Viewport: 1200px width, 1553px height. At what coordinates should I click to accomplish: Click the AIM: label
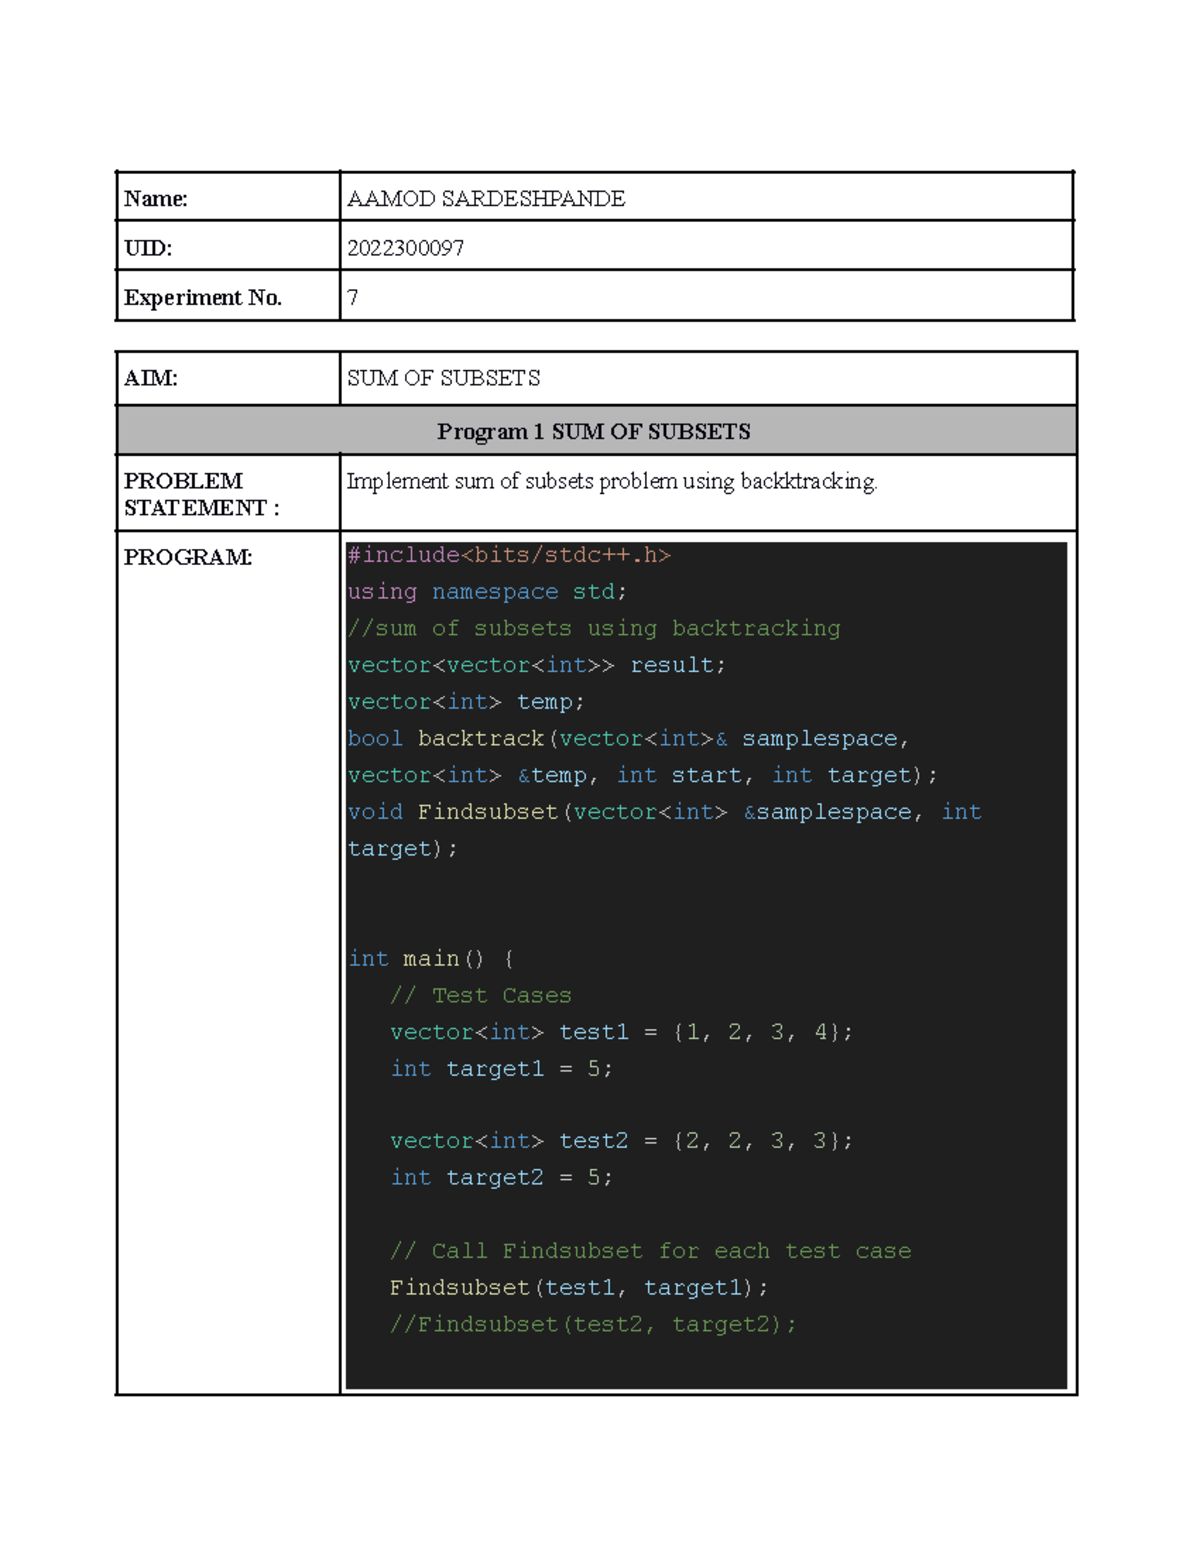pyautogui.click(x=151, y=378)
